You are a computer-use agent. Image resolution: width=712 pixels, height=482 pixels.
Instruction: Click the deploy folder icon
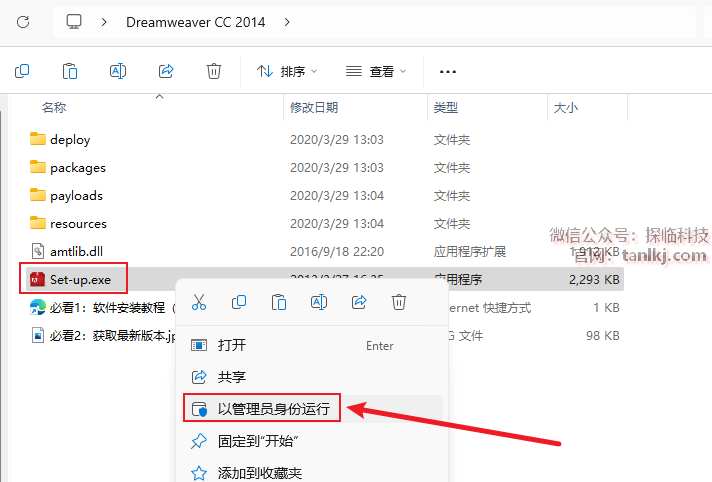point(38,139)
